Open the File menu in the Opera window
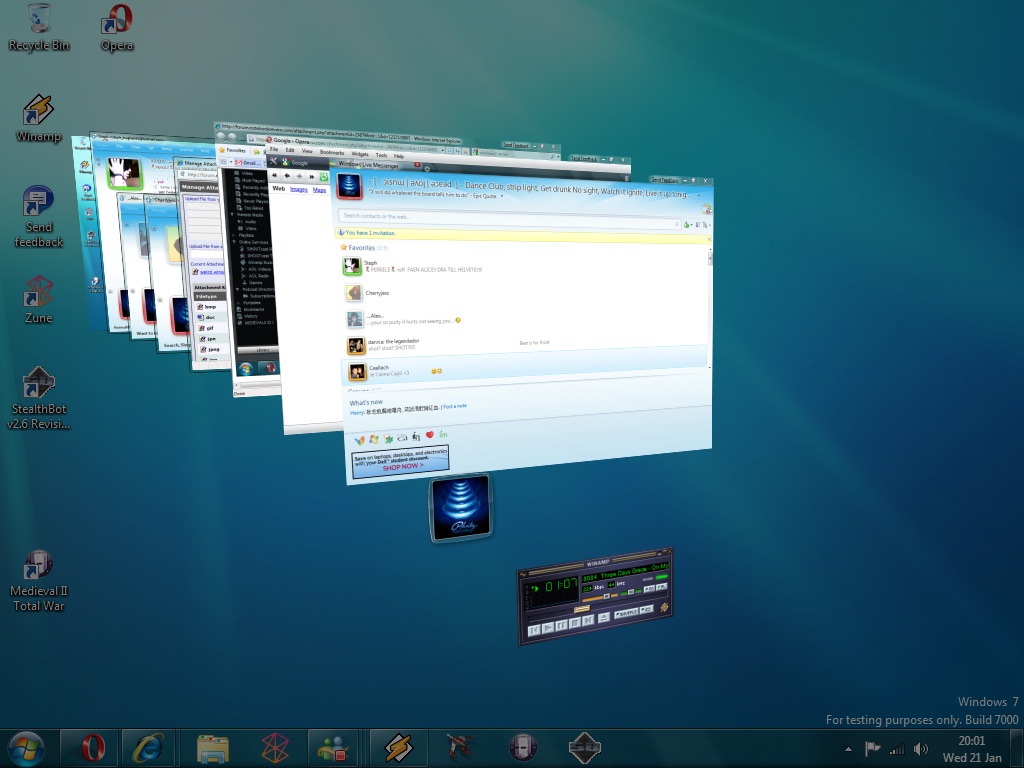This screenshot has height=768, width=1024. point(274,150)
